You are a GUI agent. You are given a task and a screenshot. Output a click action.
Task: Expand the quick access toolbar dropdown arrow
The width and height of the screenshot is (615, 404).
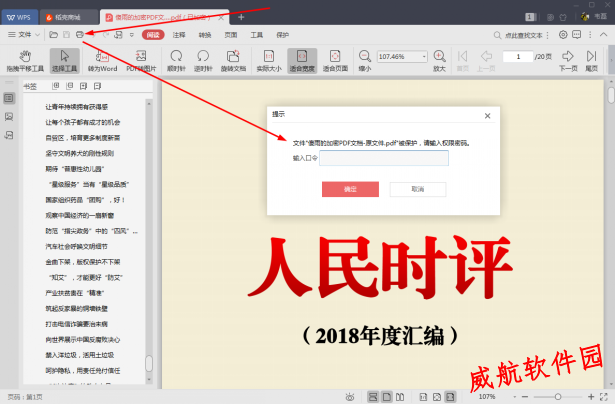coord(132,35)
